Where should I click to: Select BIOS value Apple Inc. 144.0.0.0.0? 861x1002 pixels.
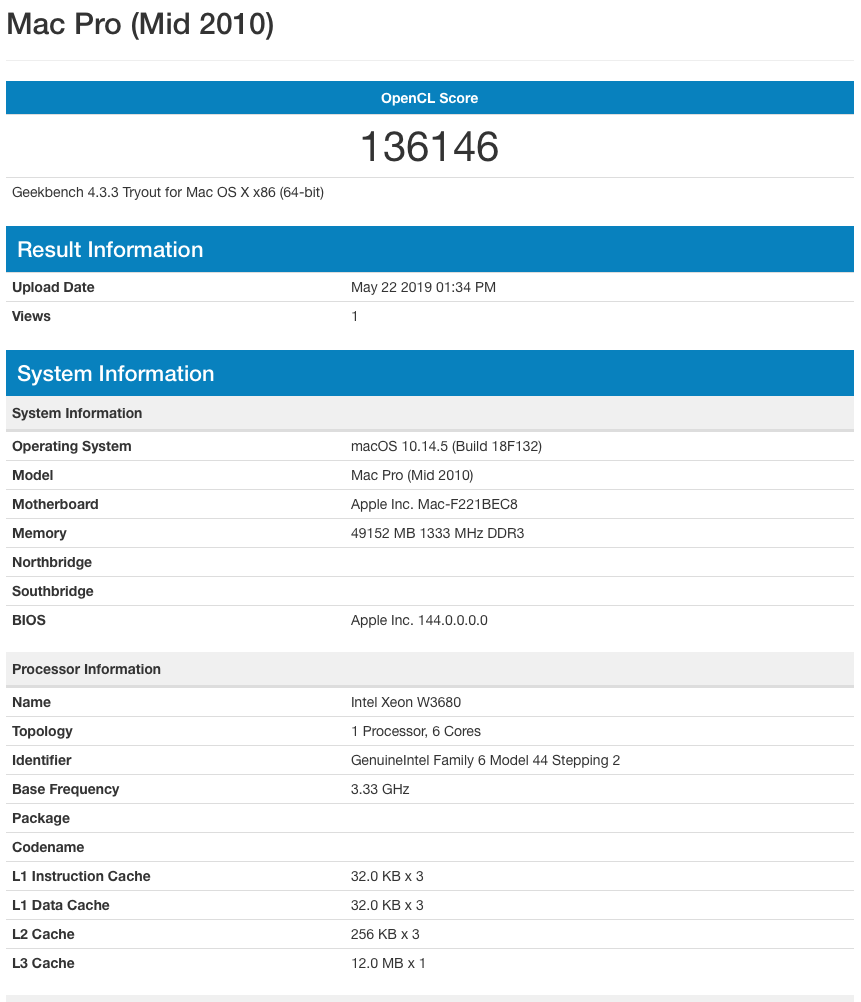pyautogui.click(x=419, y=620)
